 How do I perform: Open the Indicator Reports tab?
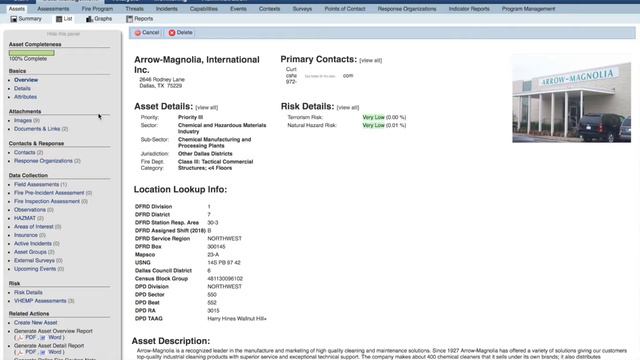[469, 9]
